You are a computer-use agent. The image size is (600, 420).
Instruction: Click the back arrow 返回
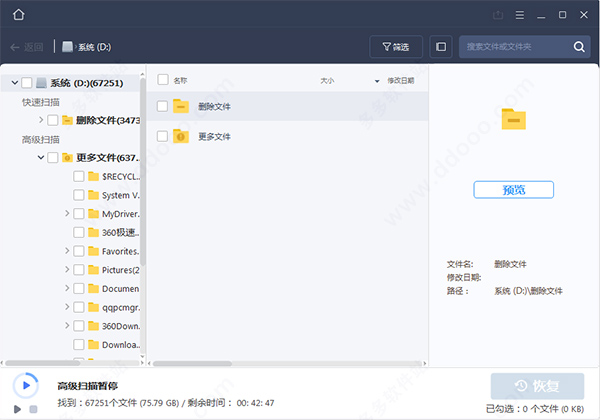pyautogui.click(x=26, y=47)
